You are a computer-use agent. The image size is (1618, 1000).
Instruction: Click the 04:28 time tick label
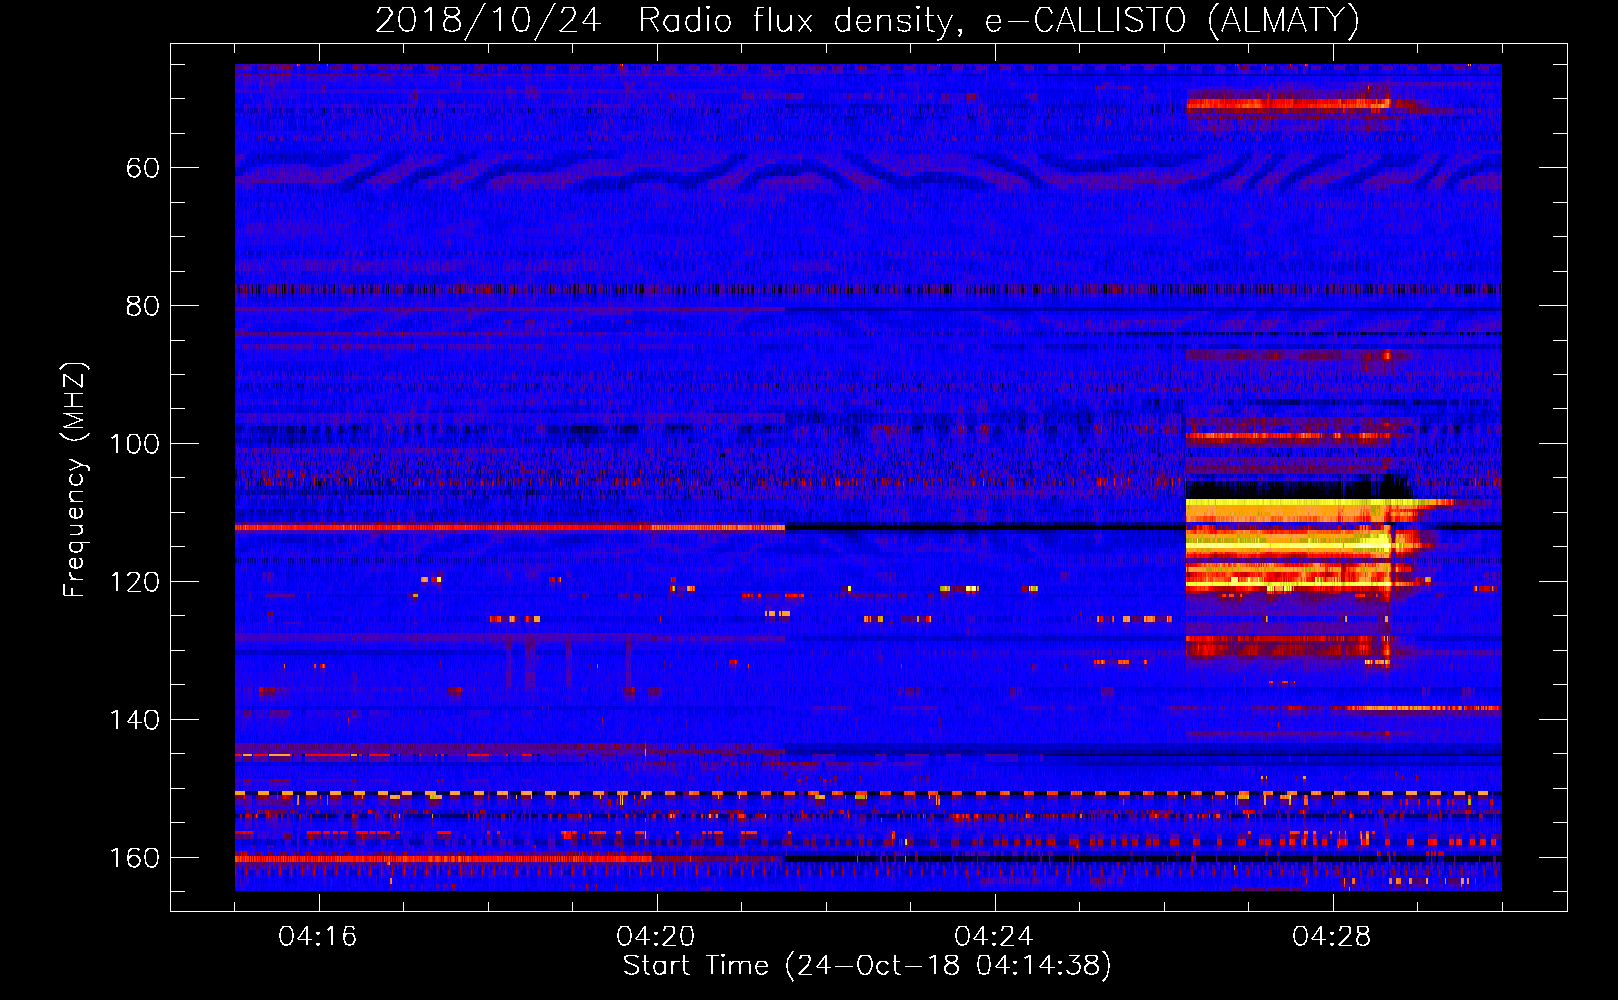pos(1332,936)
